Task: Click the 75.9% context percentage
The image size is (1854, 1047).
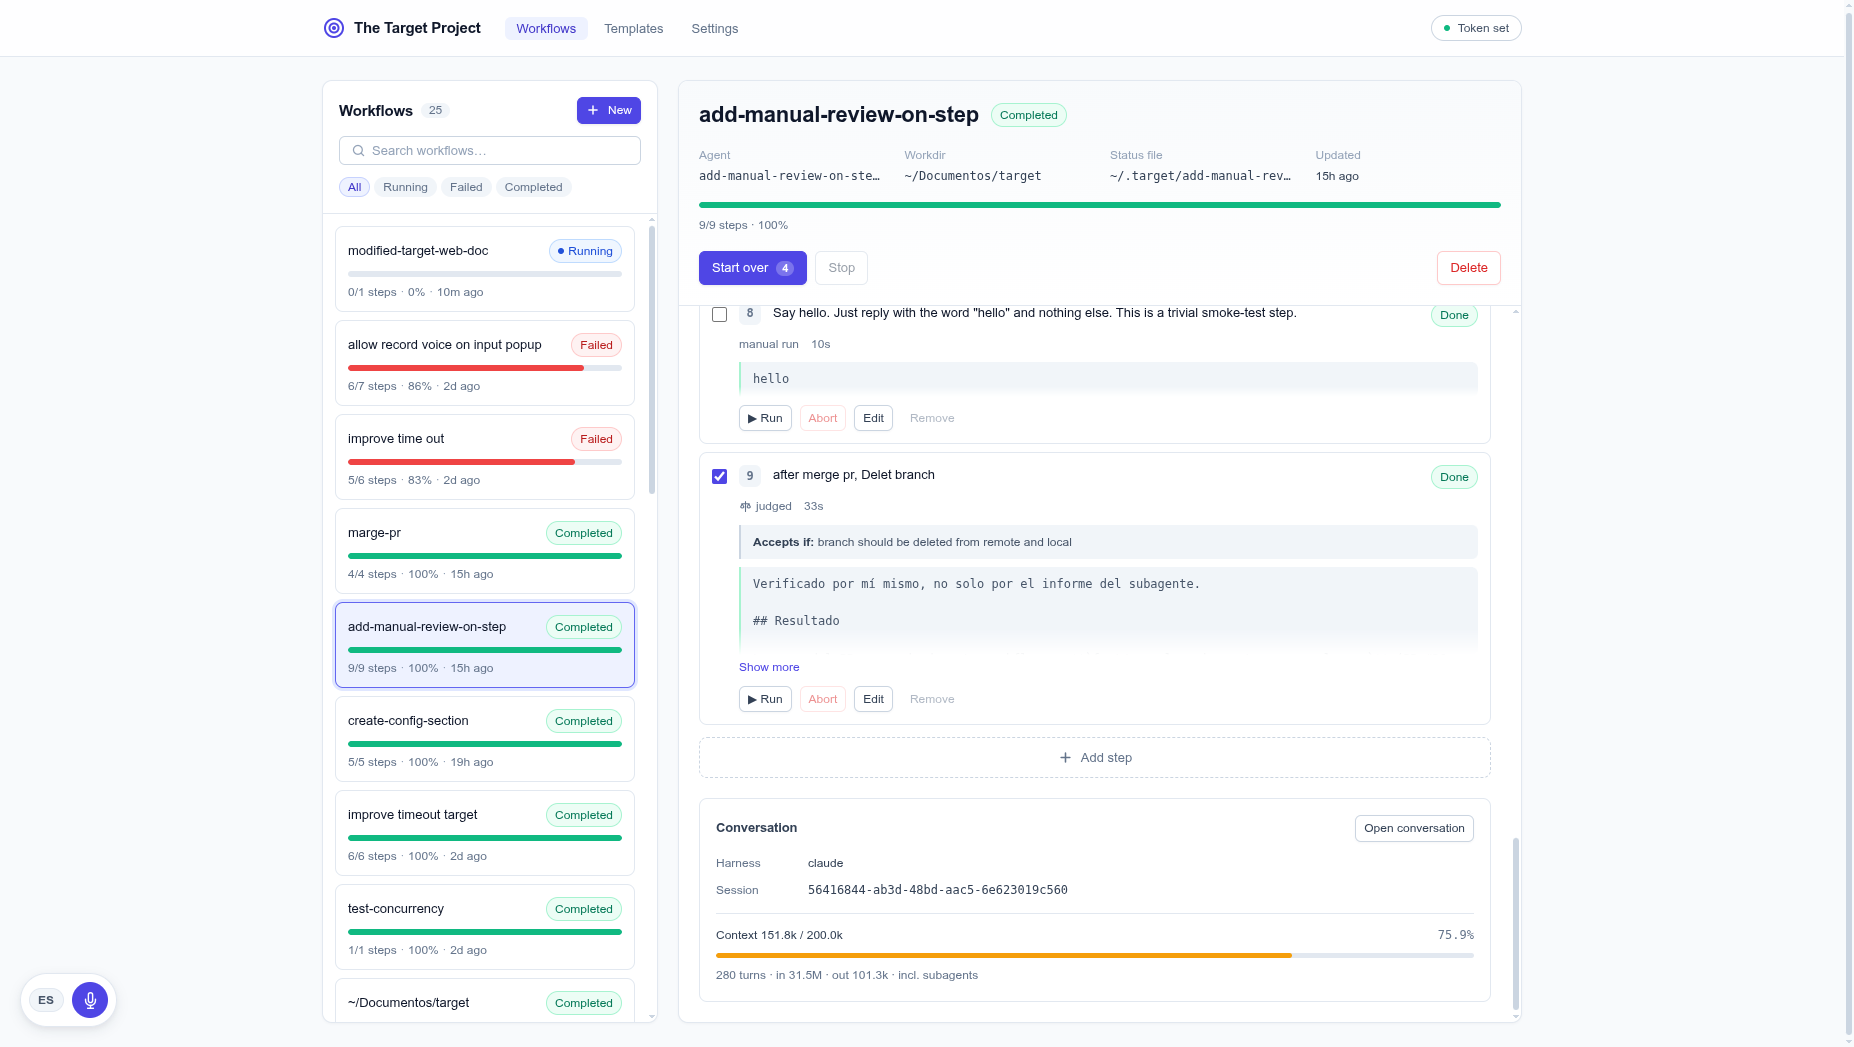Action: click(x=1456, y=935)
